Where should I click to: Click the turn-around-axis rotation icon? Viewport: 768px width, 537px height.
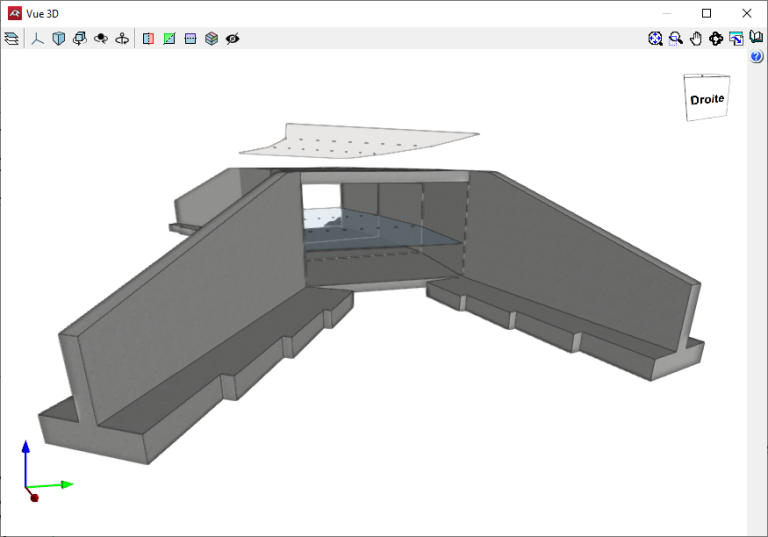pyautogui.click(x=122, y=38)
